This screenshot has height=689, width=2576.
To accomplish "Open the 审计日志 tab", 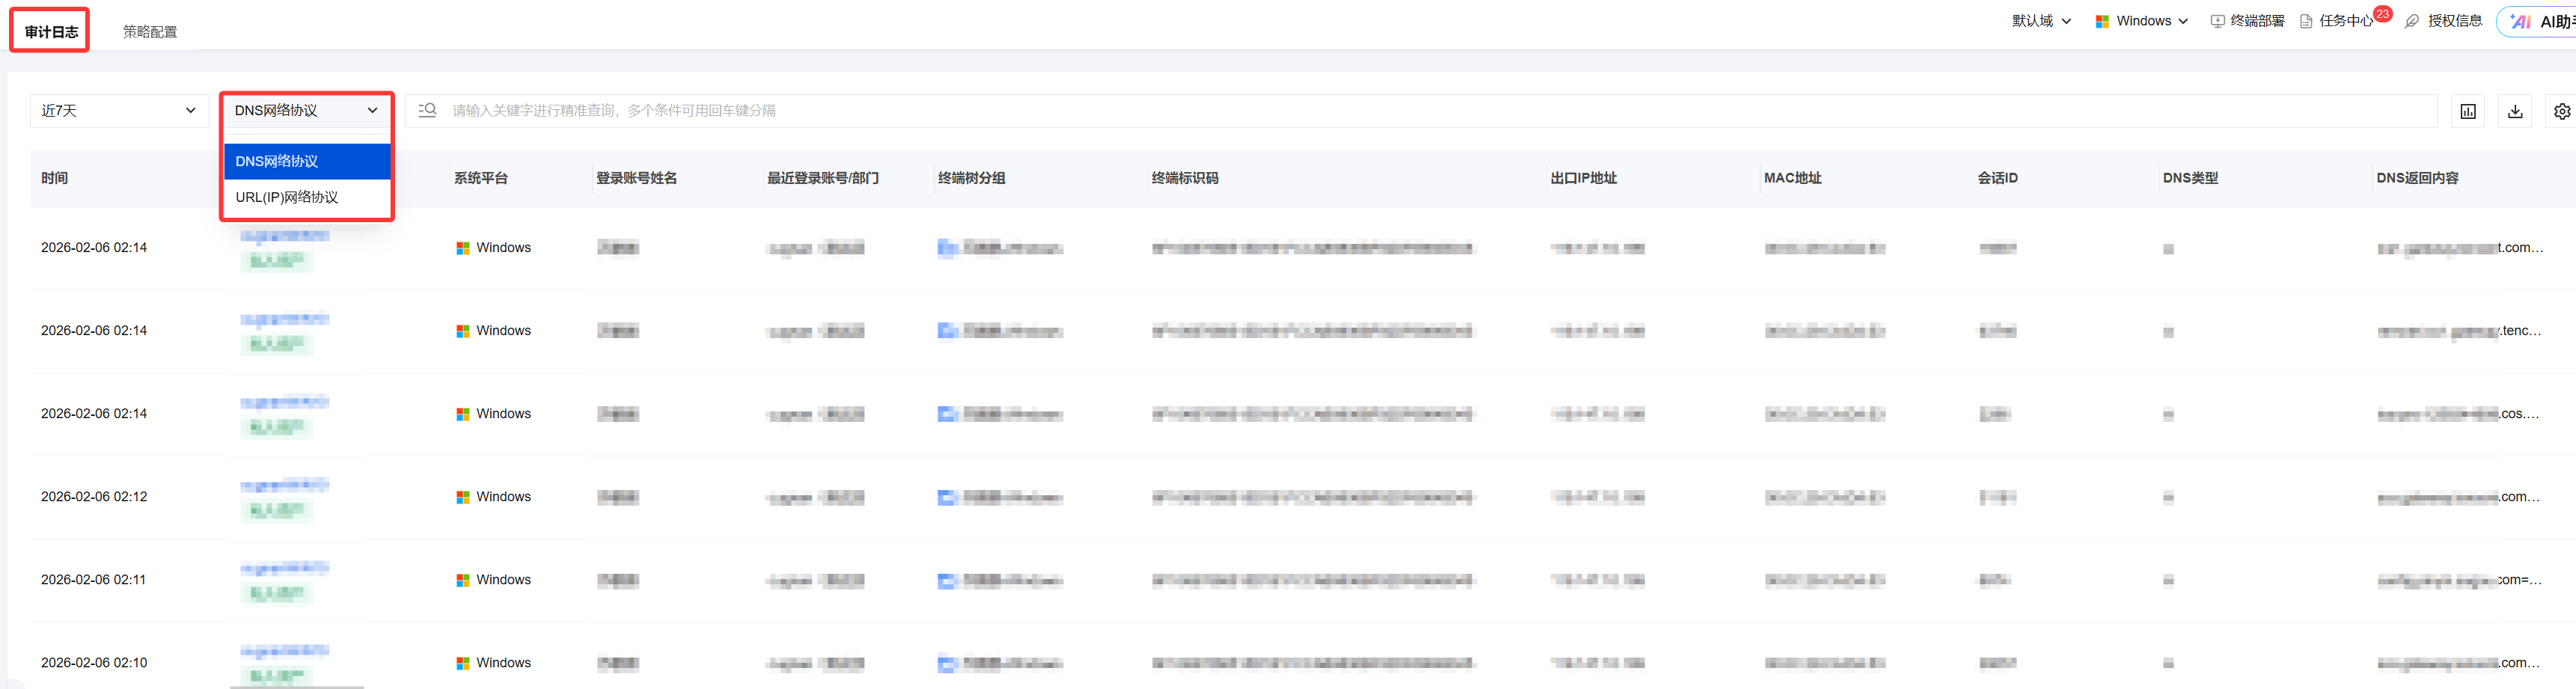I will pyautogui.click(x=51, y=32).
